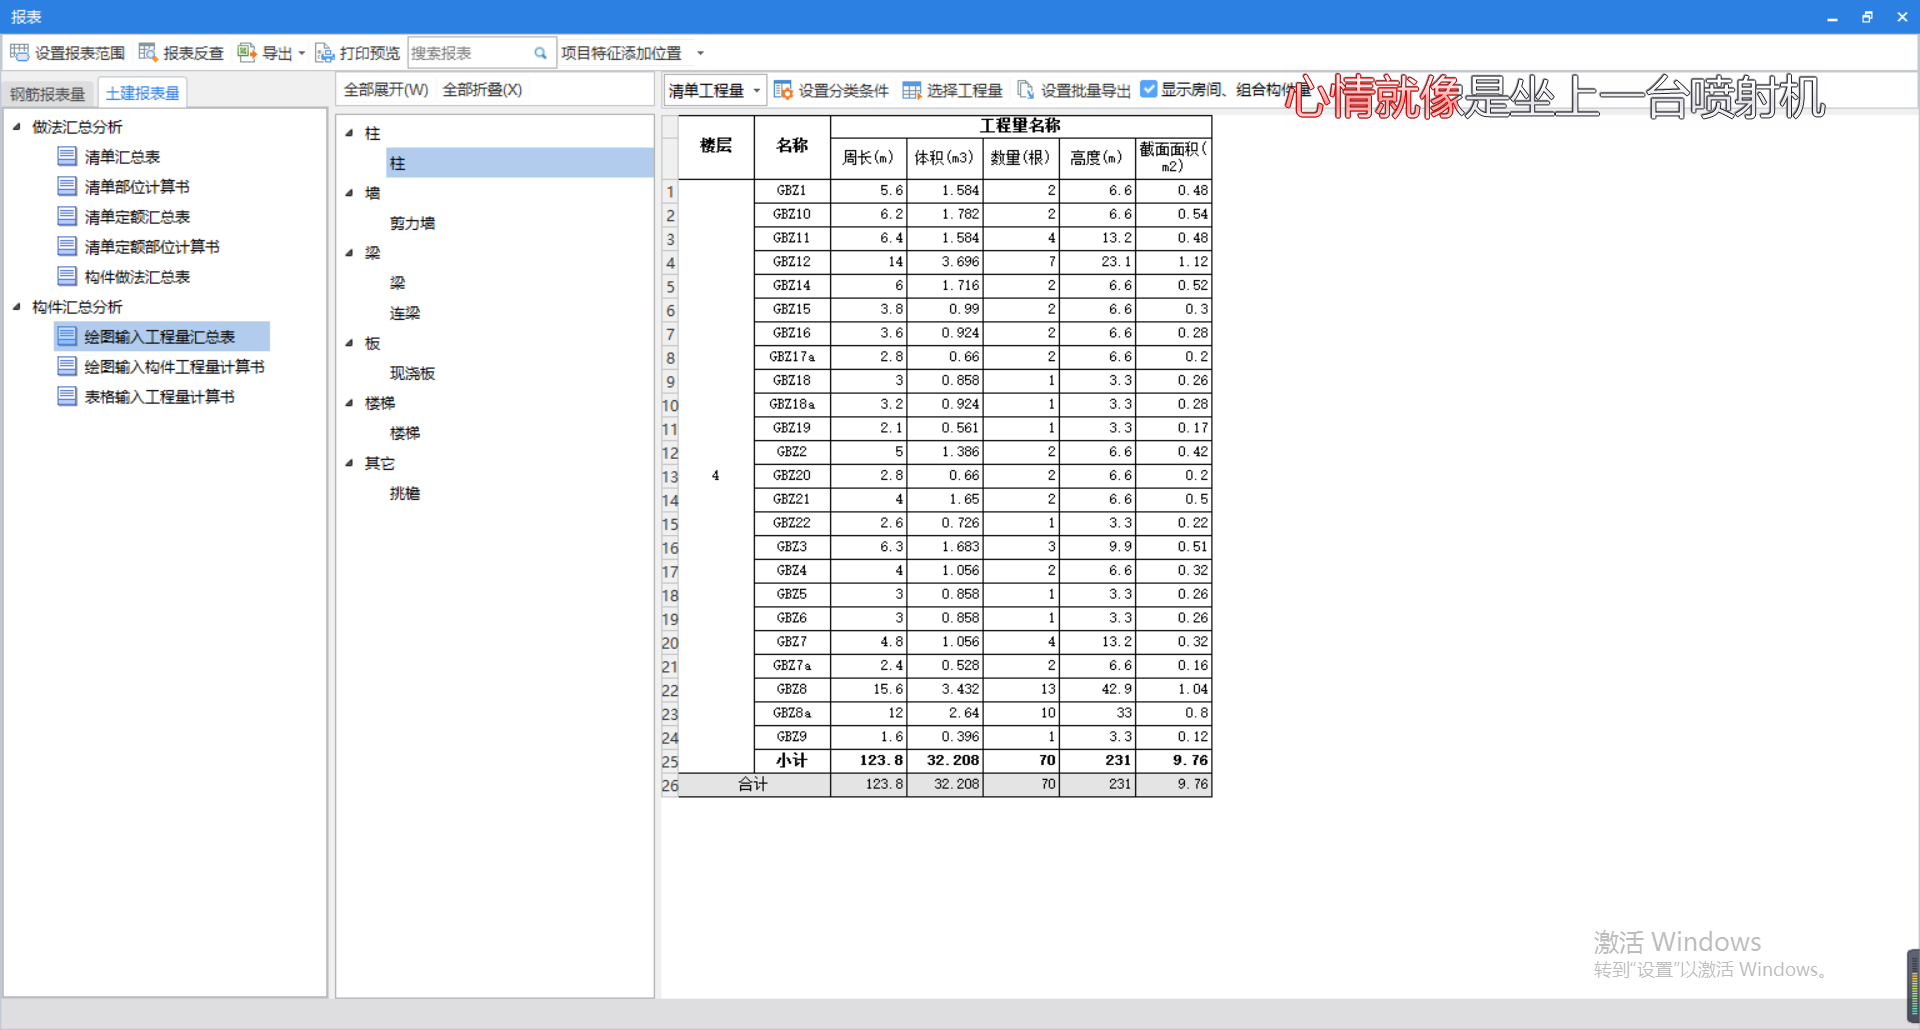
Task: Collapse the 板 category node
Action: [x=349, y=343]
